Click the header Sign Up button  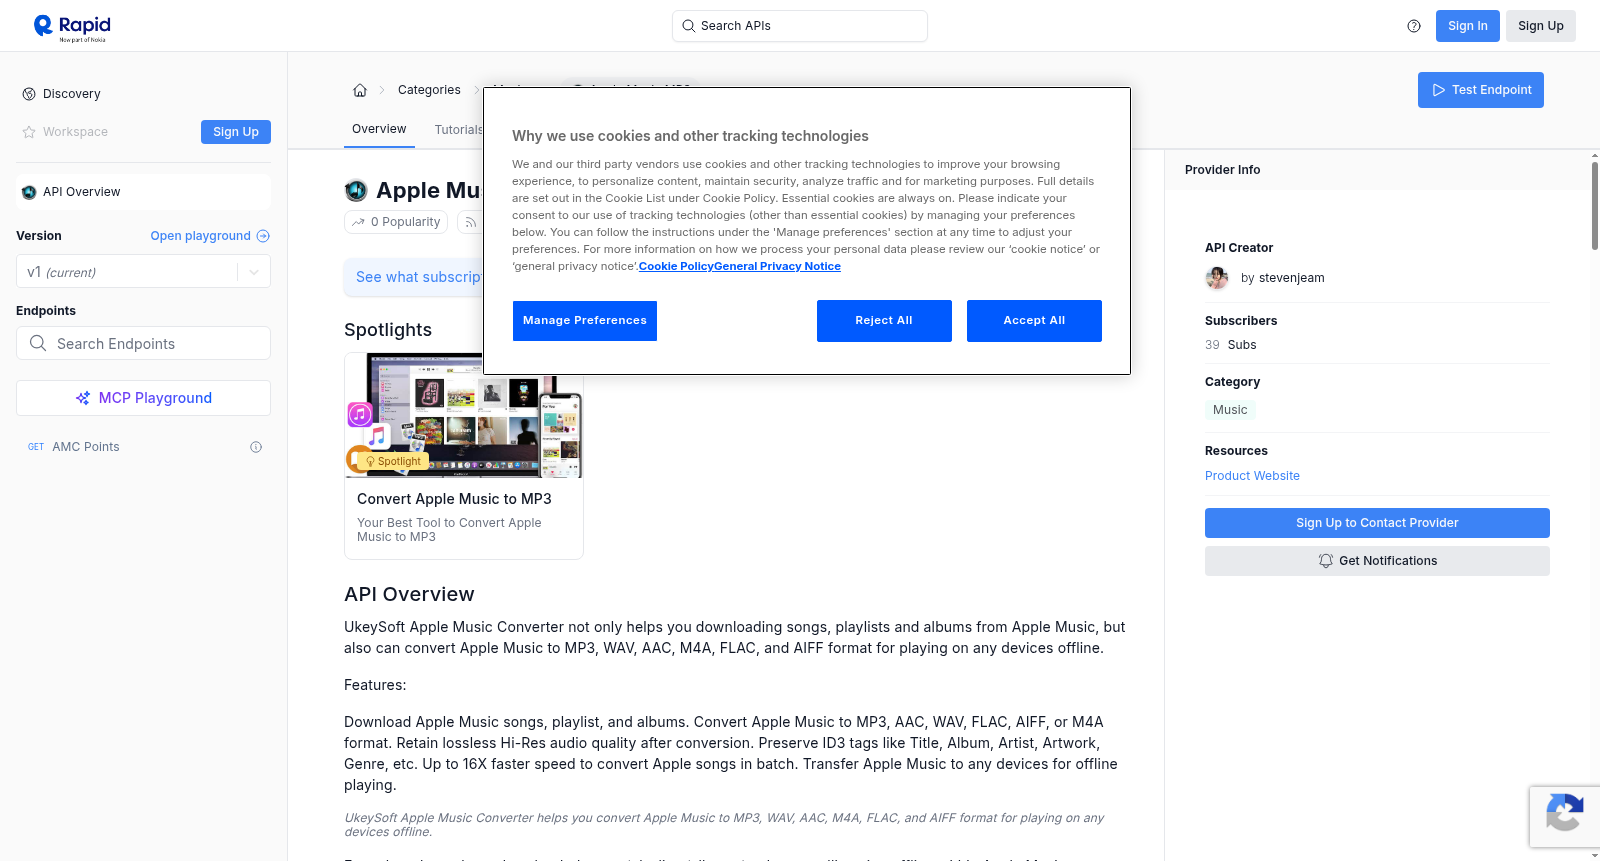1540,26
